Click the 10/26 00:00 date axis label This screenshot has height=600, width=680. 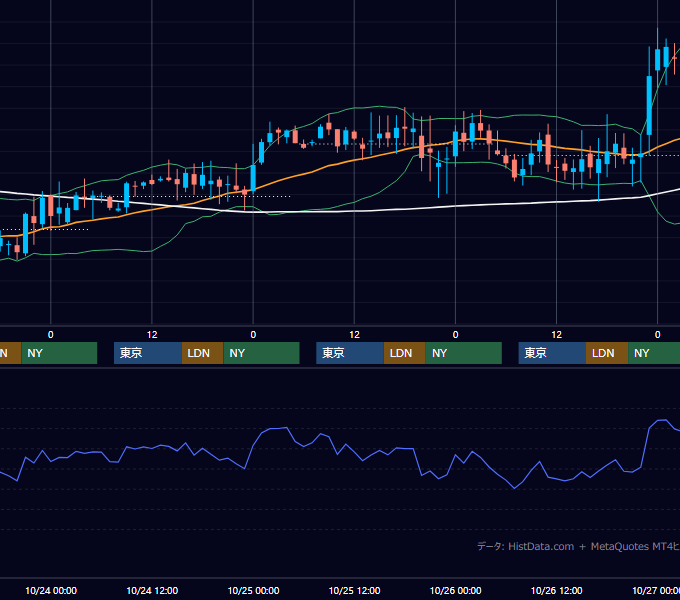click(455, 590)
